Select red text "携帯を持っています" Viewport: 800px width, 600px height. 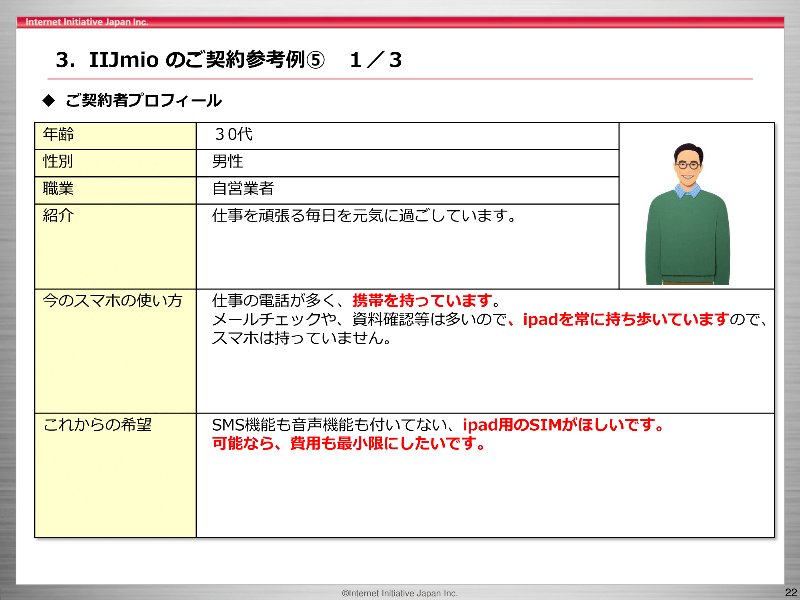[x=422, y=300]
